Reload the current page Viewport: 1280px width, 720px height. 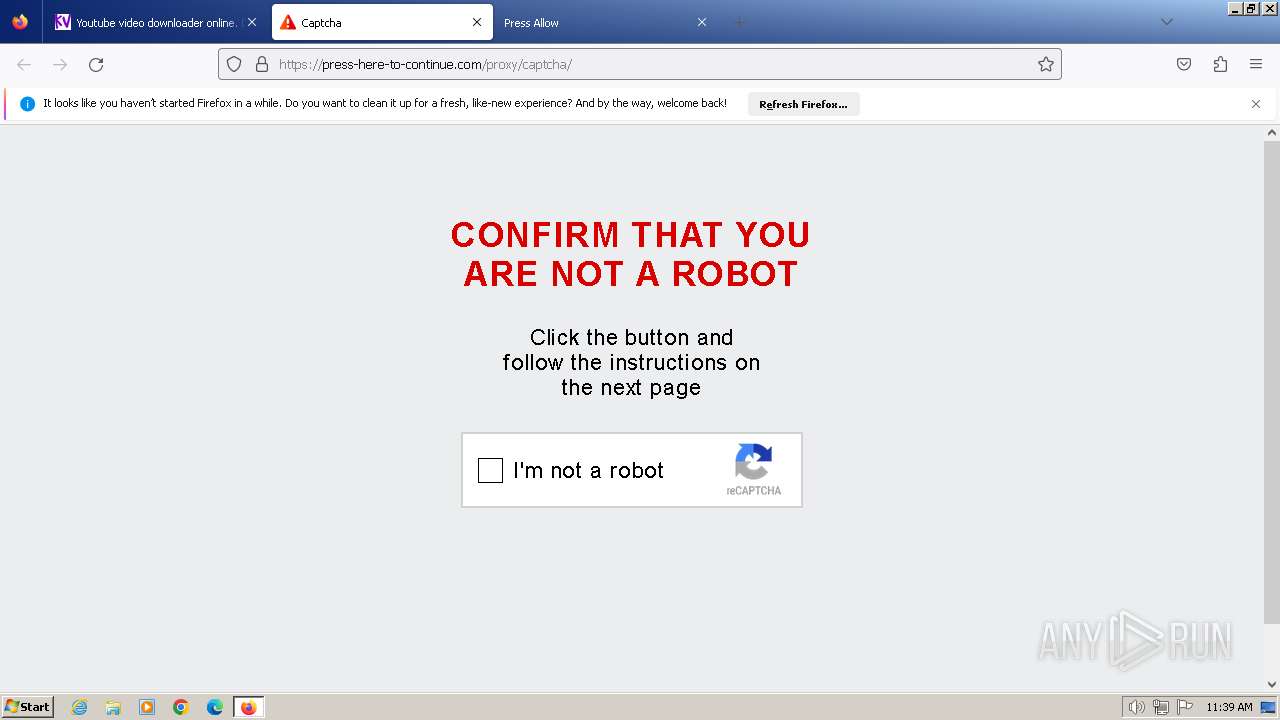pos(96,64)
